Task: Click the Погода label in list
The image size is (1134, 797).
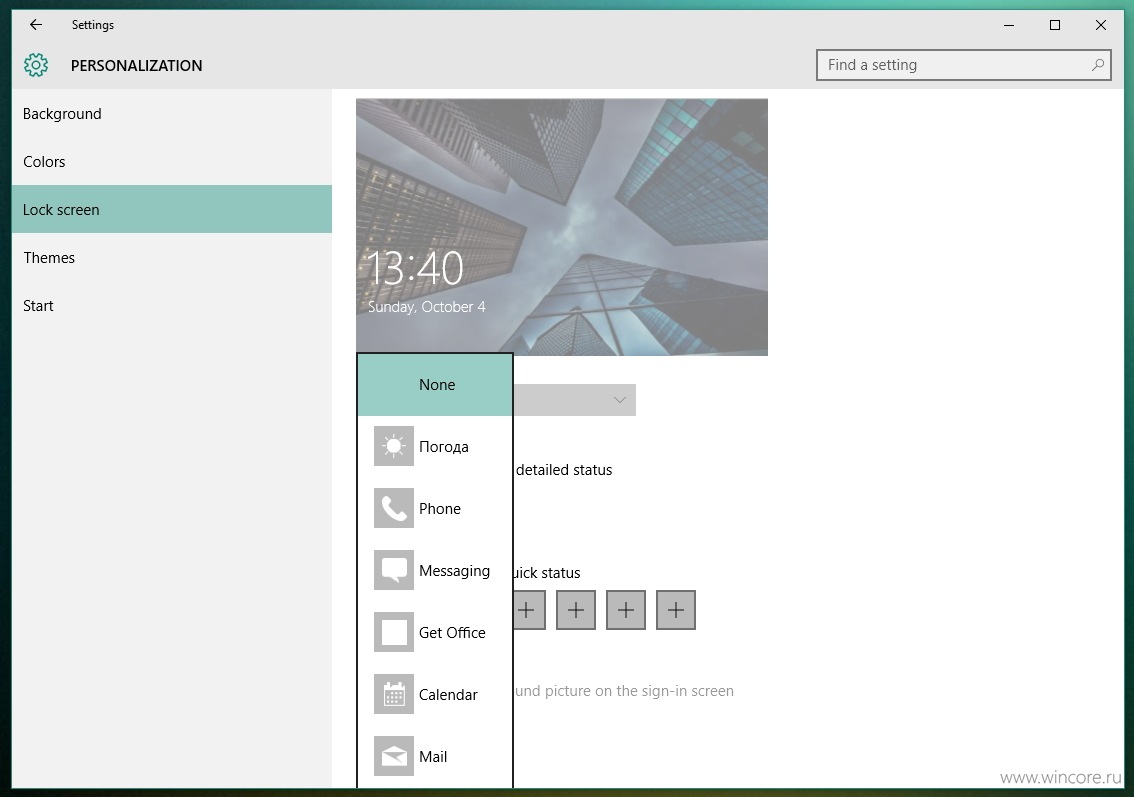Action: point(443,447)
